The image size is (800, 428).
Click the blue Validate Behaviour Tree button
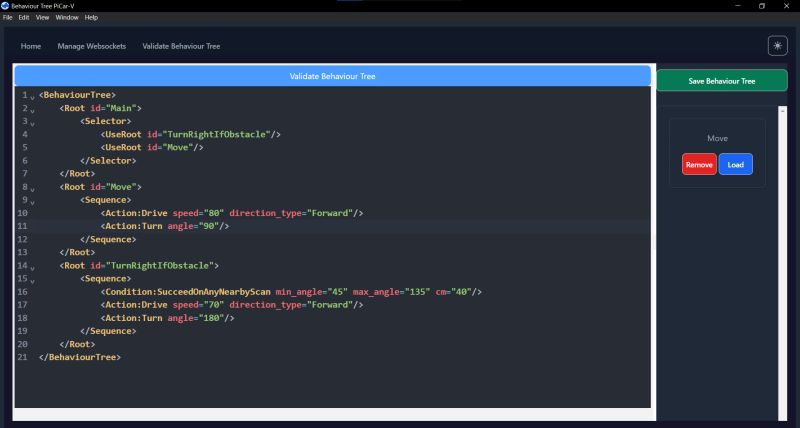(333, 76)
